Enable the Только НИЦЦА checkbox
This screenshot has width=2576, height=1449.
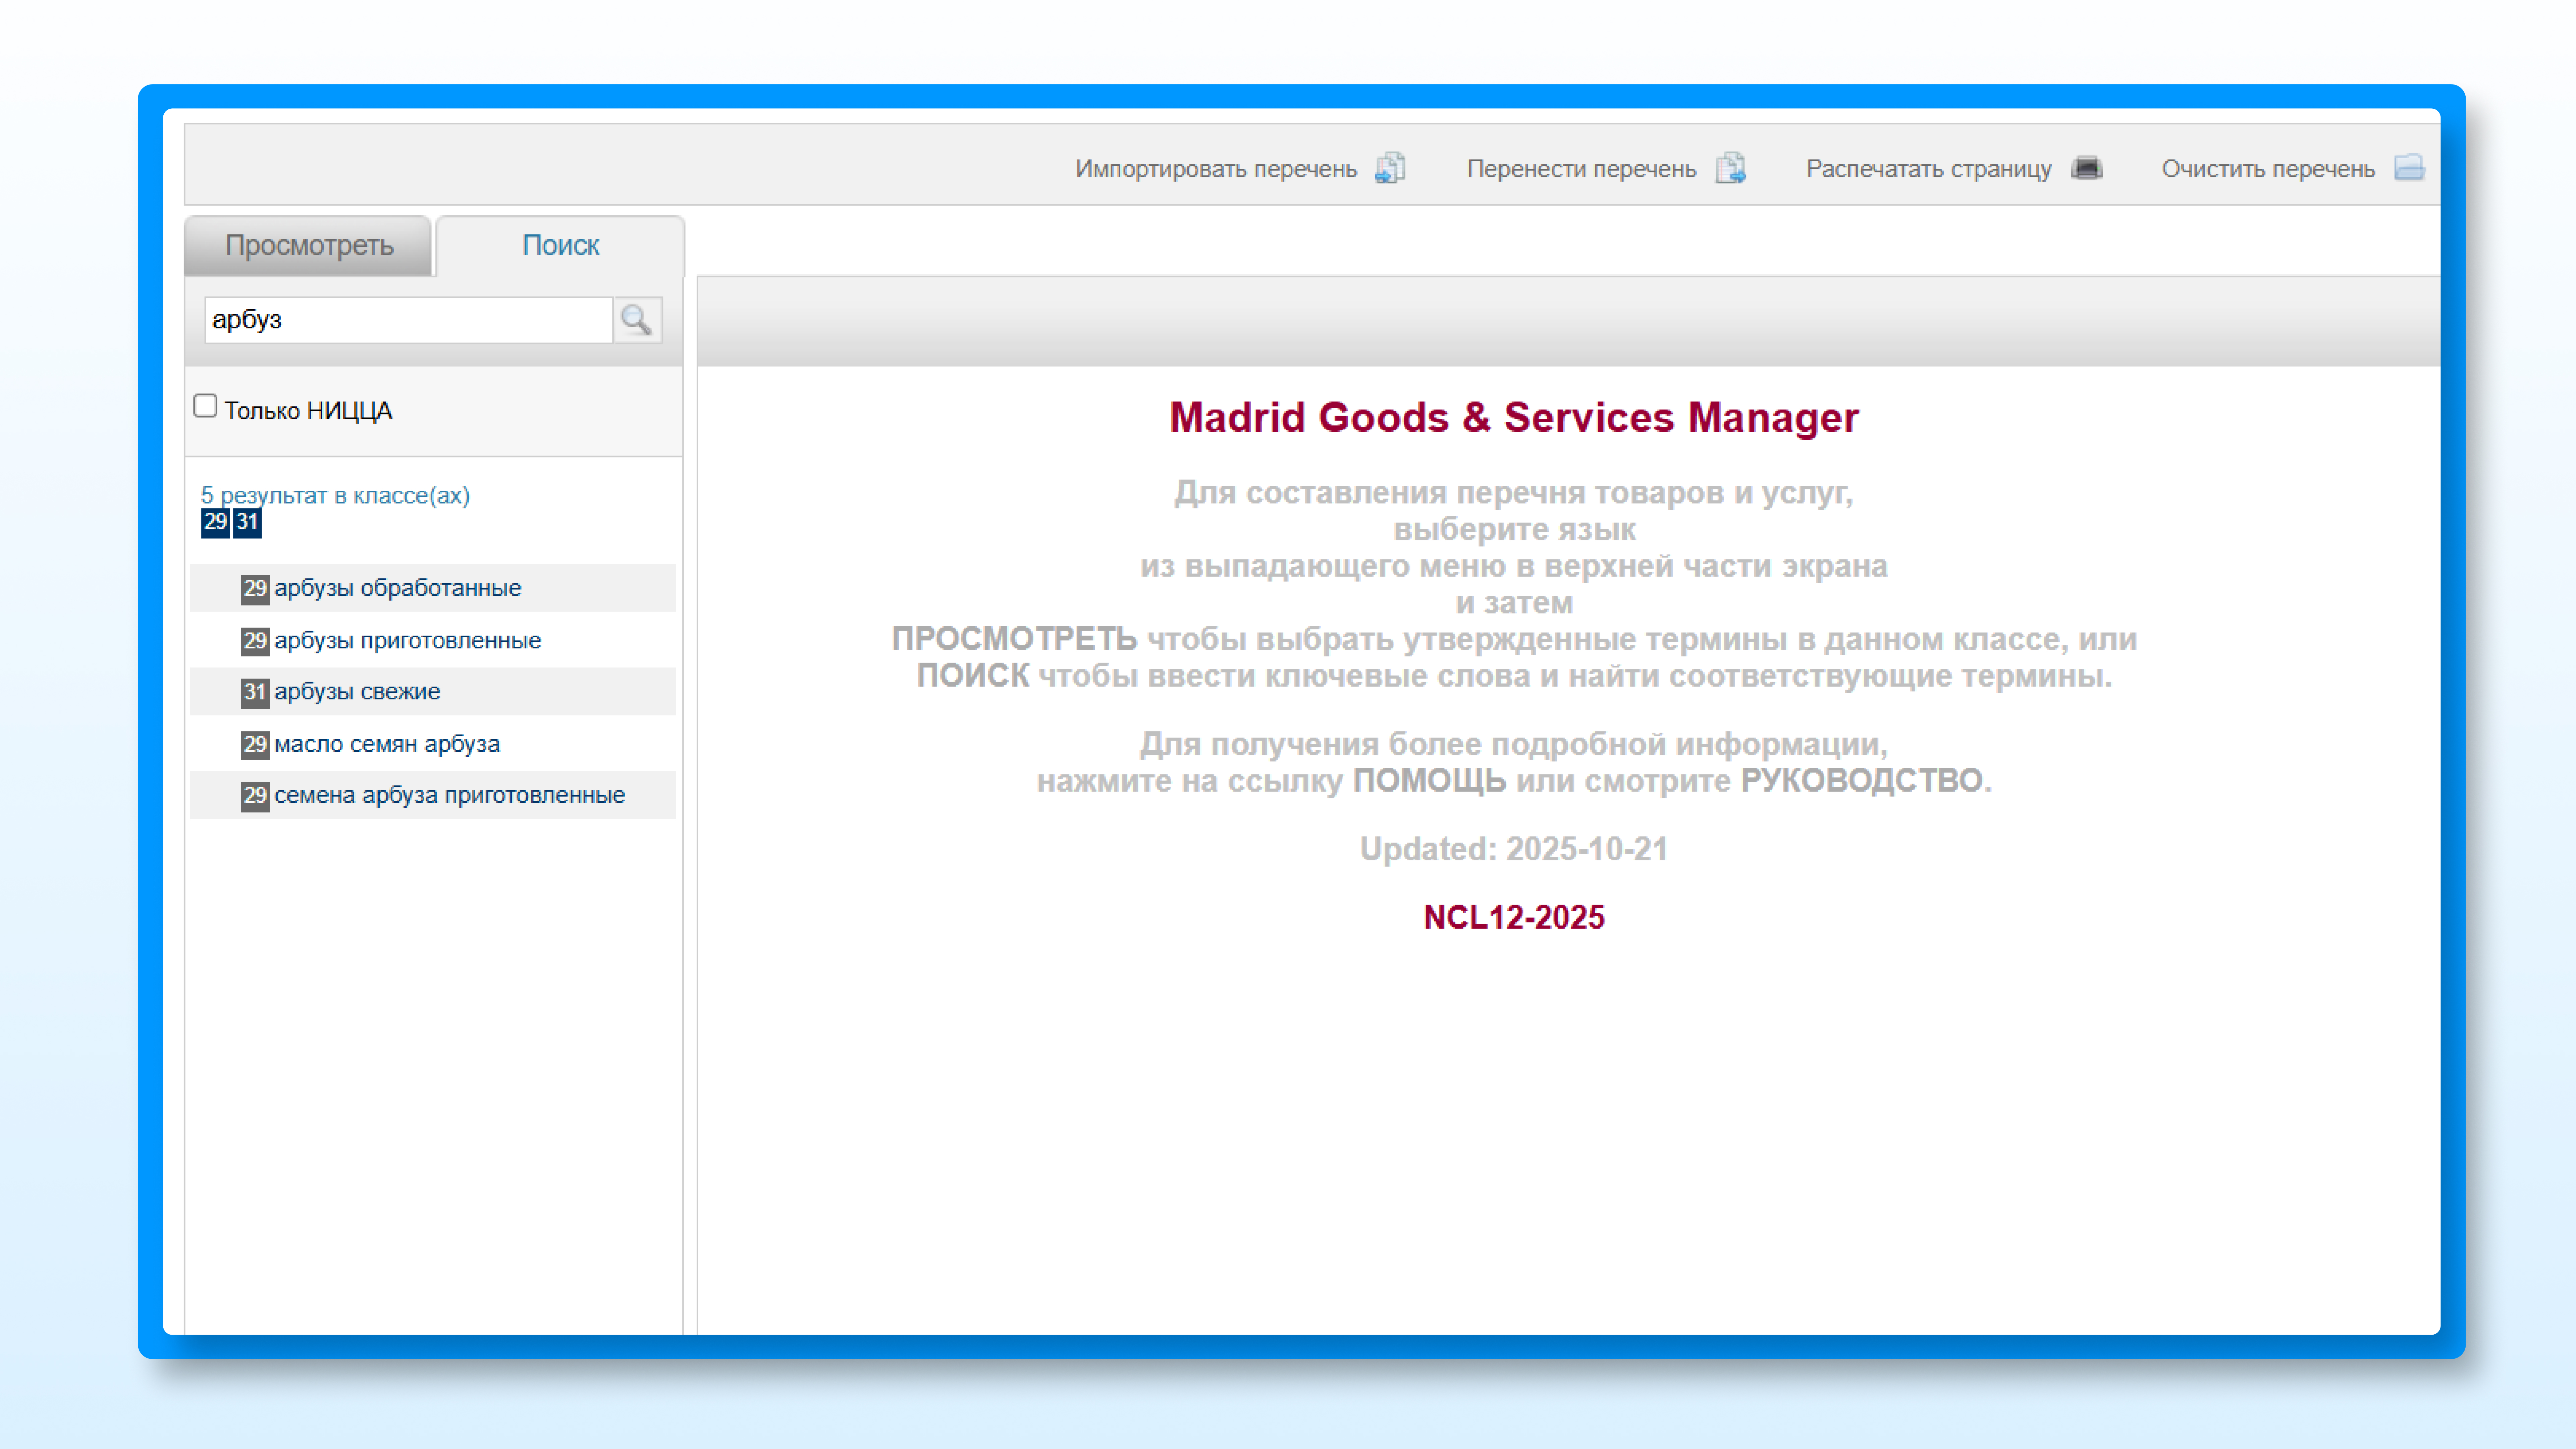[205, 406]
